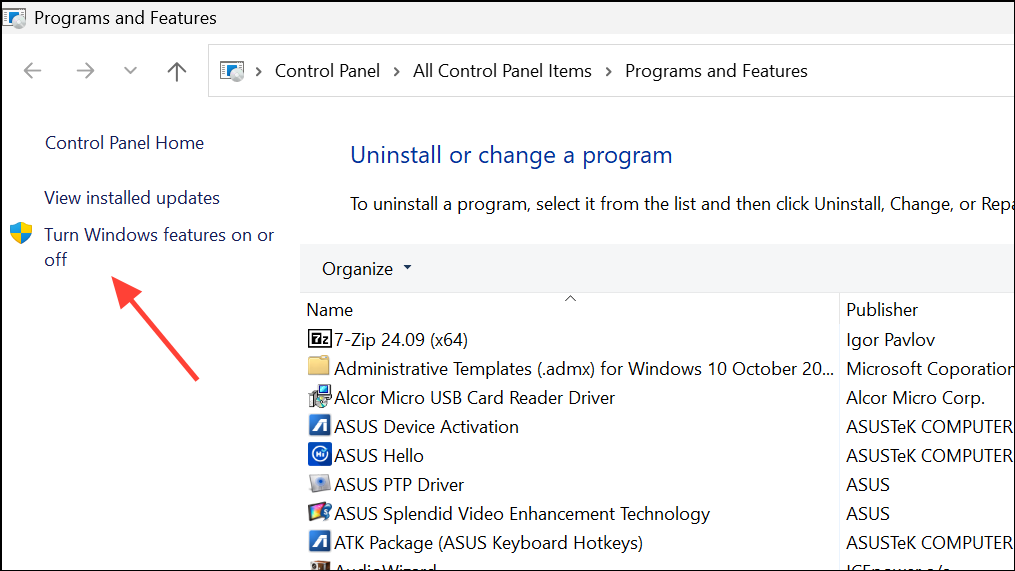Click the ASUS Hello program icon

pyautogui.click(x=318, y=455)
